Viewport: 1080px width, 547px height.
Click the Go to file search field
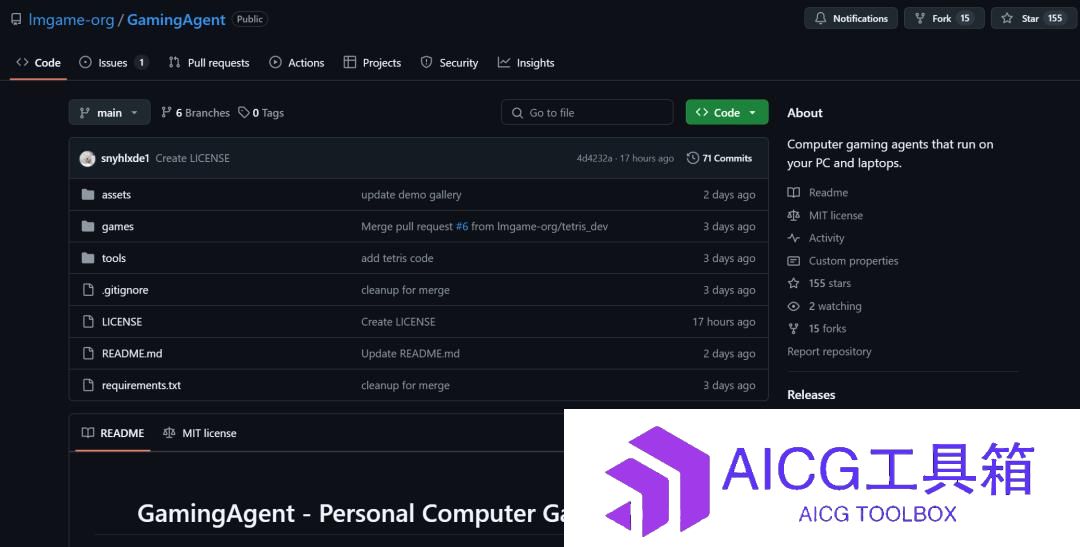(587, 112)
